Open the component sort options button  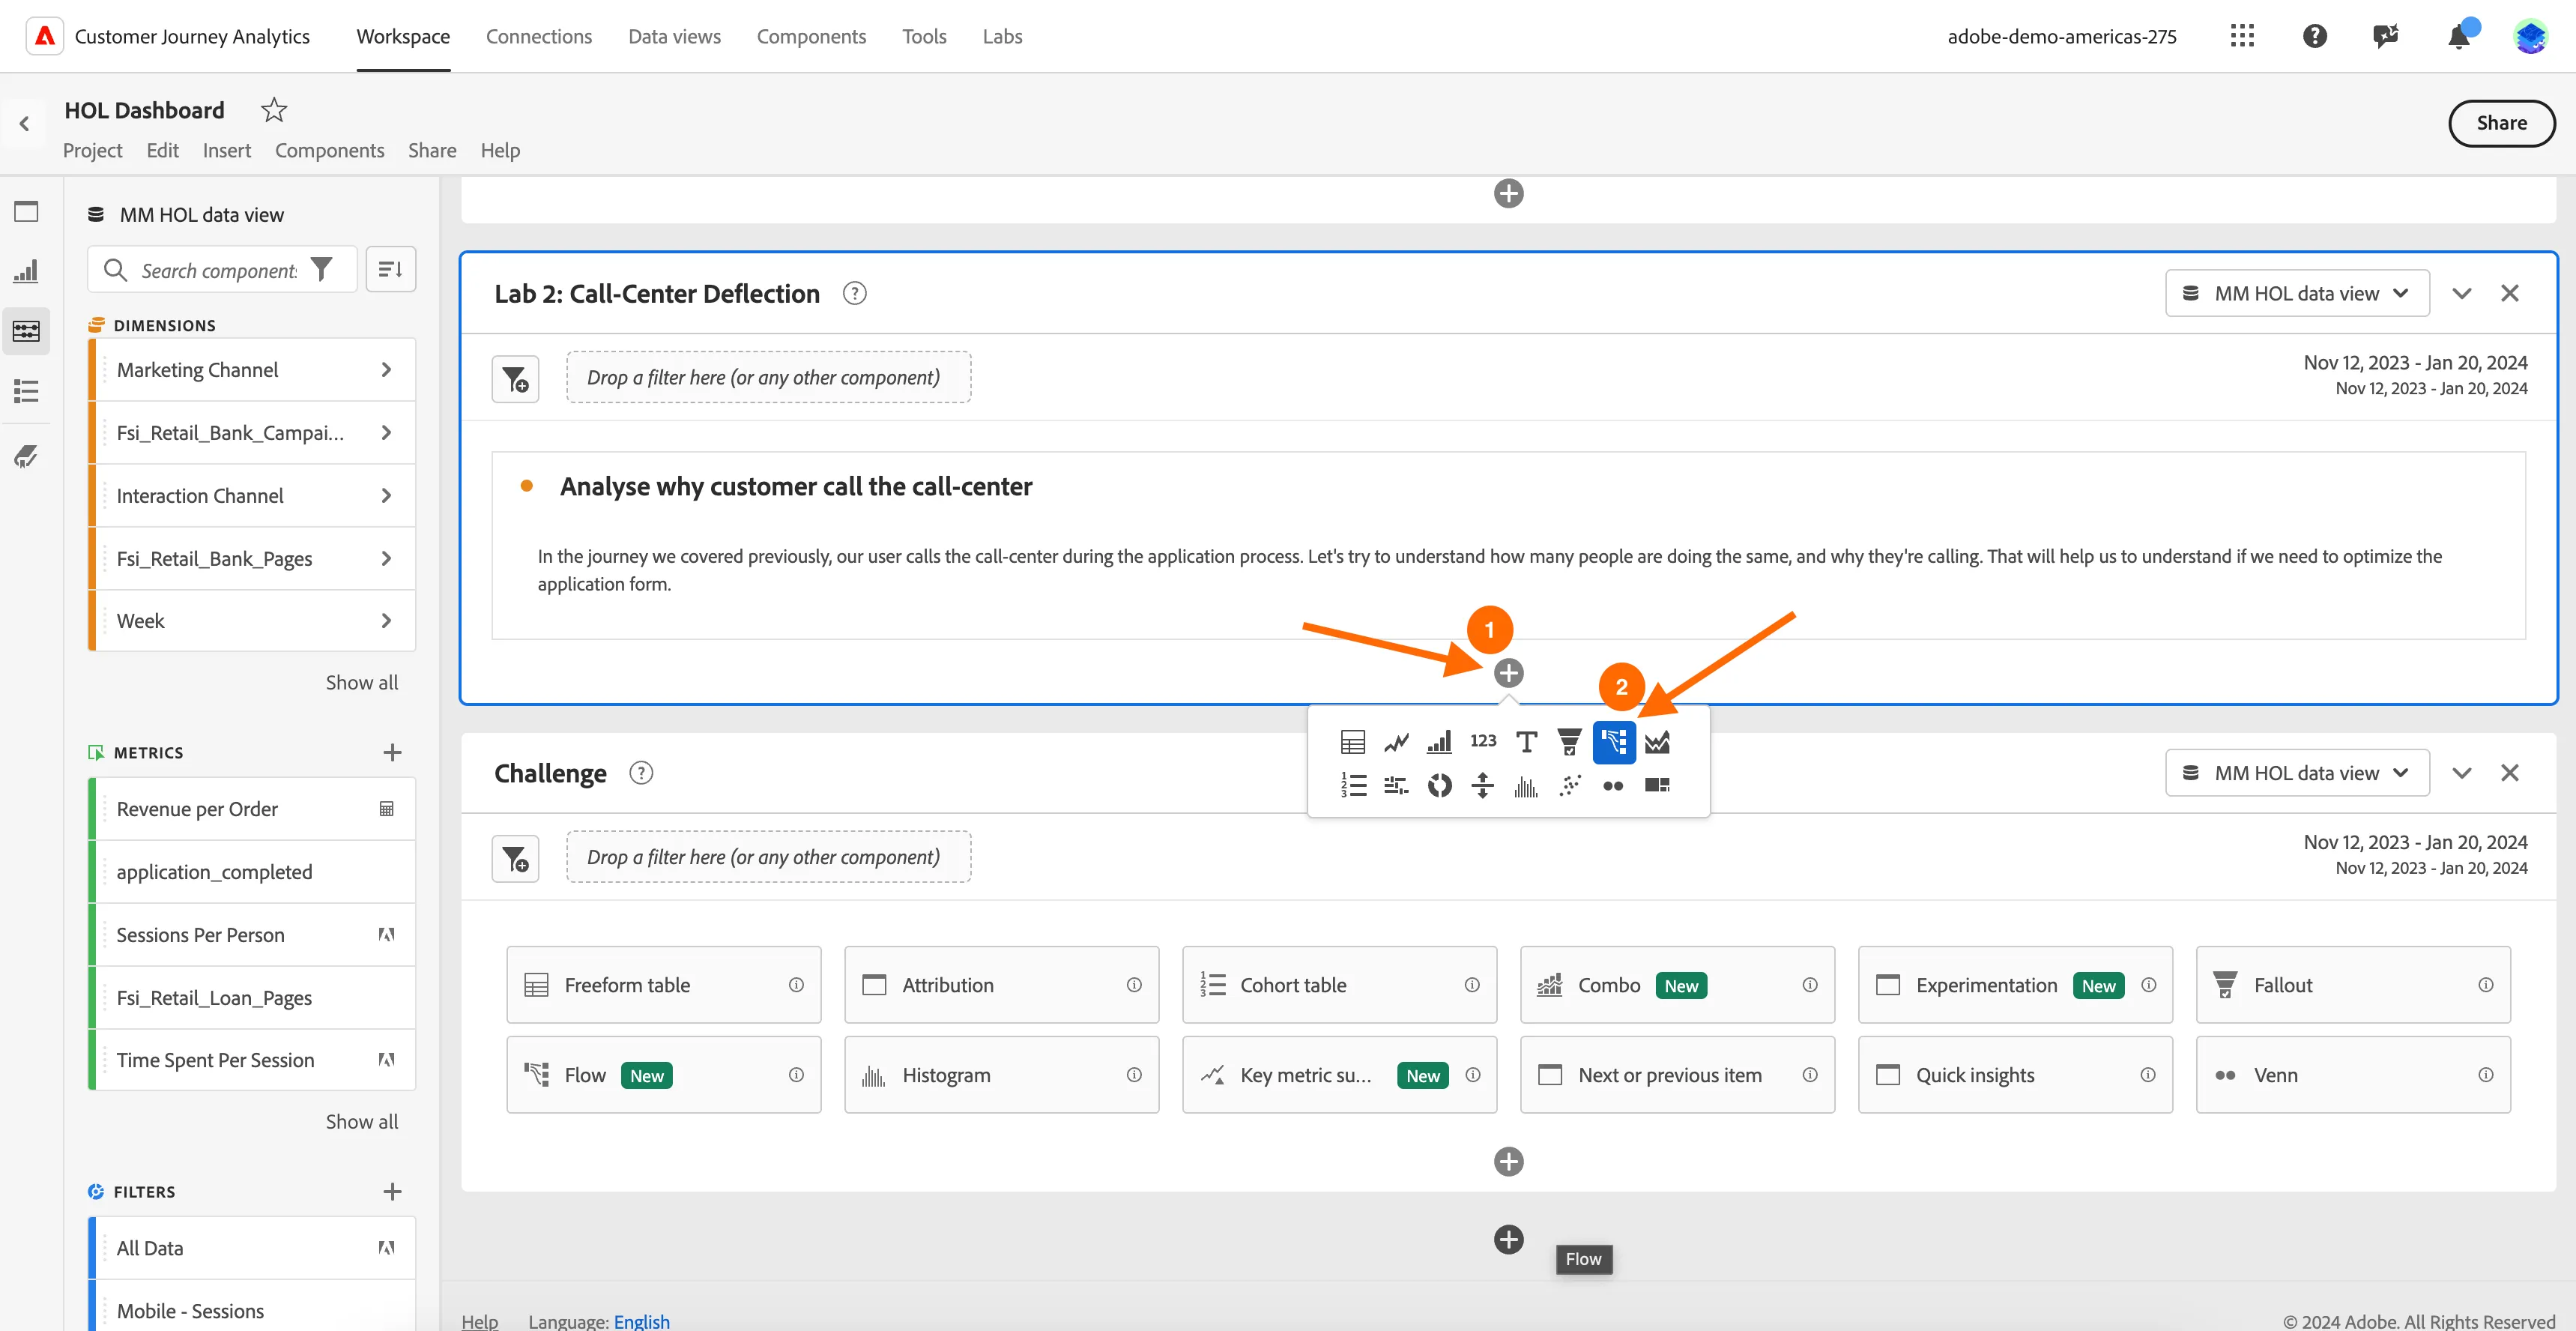[390, 269]
